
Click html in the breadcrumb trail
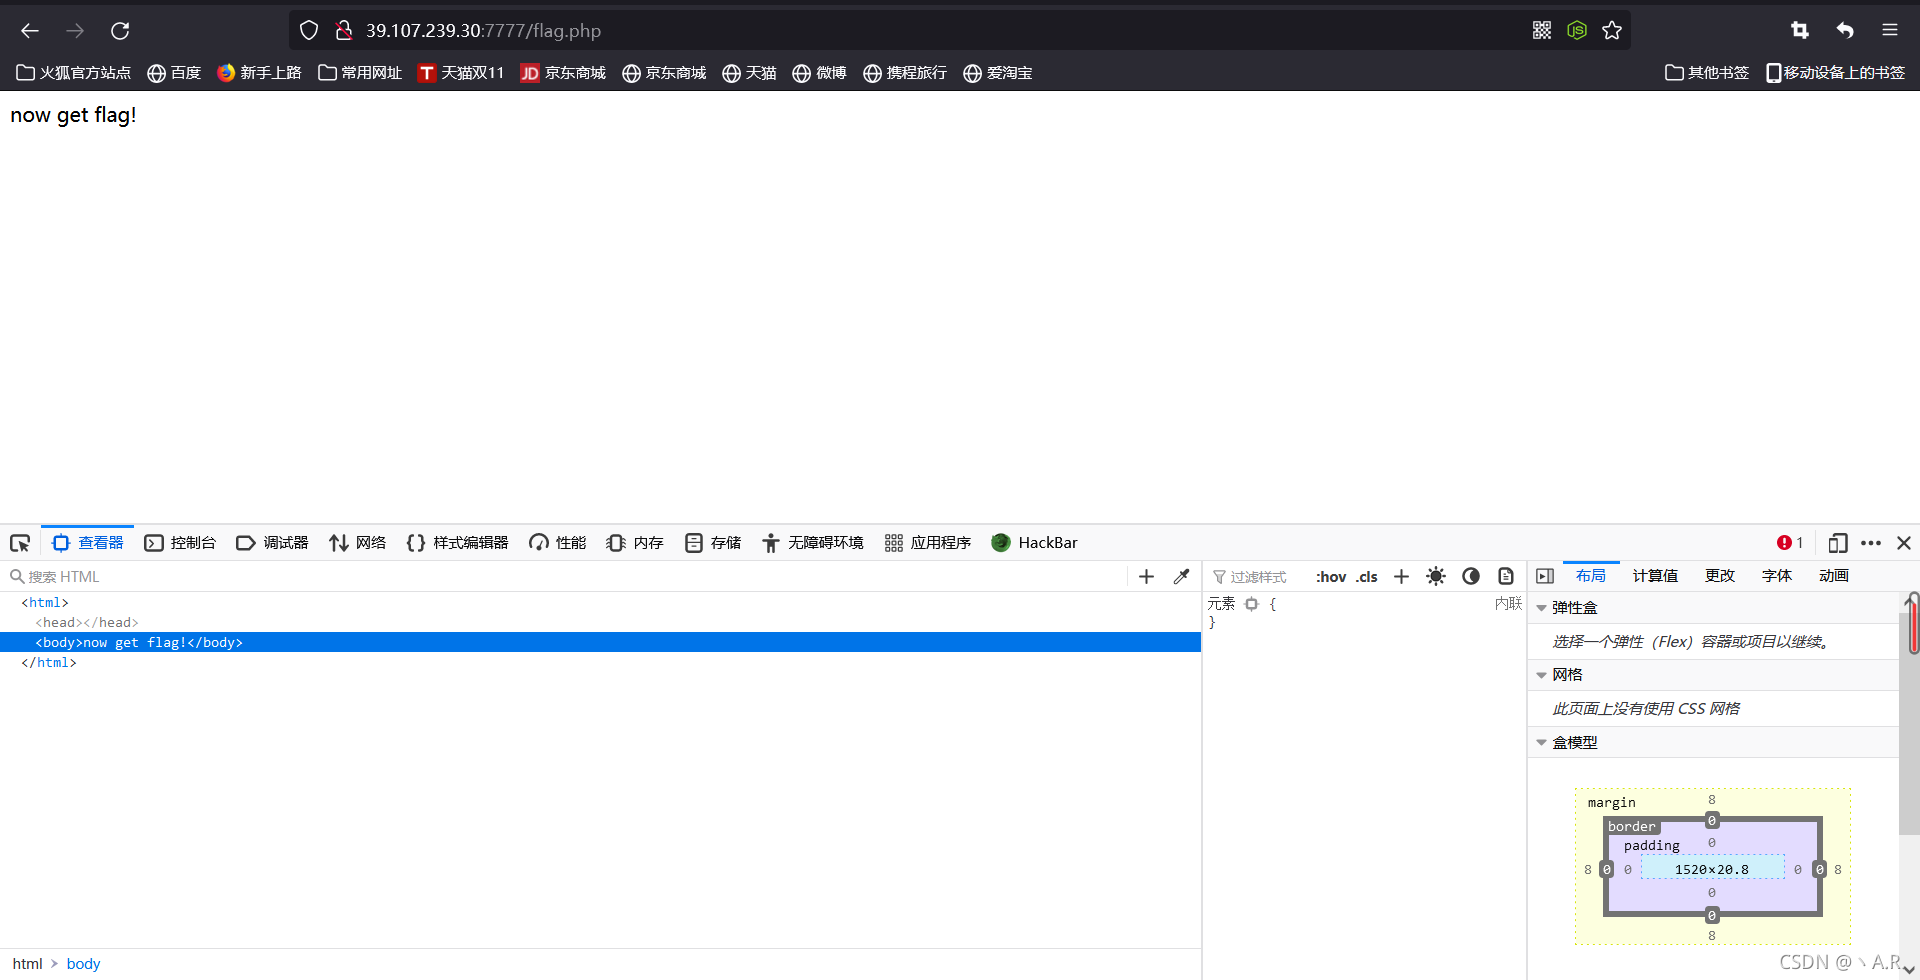(27, 964)
